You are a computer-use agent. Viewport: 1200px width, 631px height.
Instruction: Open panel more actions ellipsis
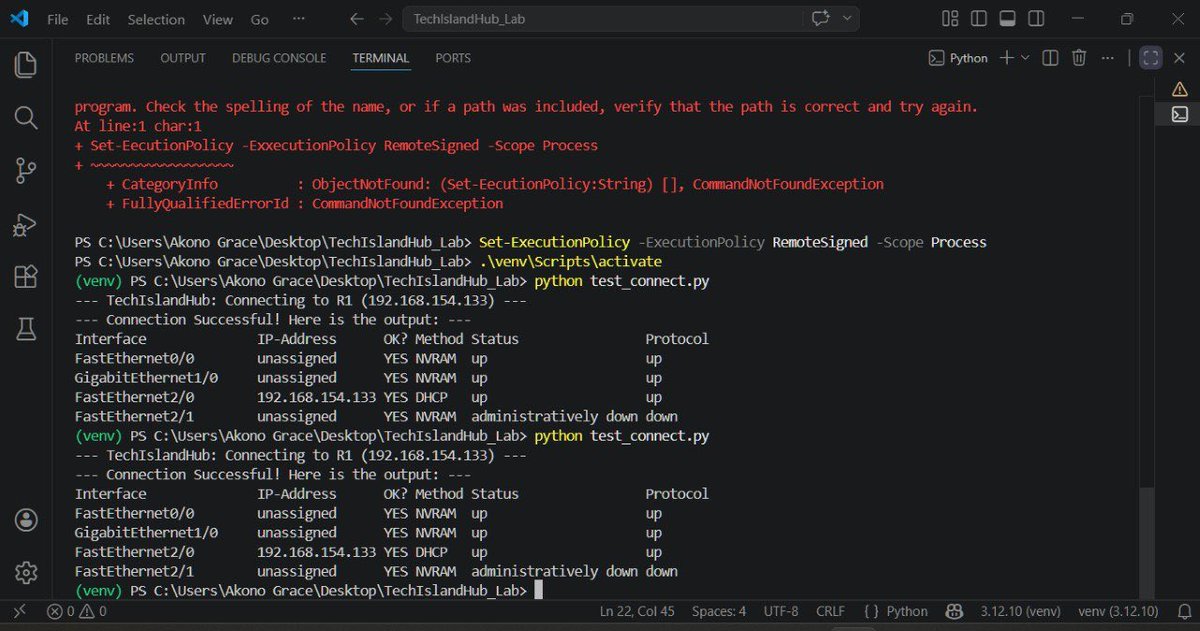tap(1108, 58)
